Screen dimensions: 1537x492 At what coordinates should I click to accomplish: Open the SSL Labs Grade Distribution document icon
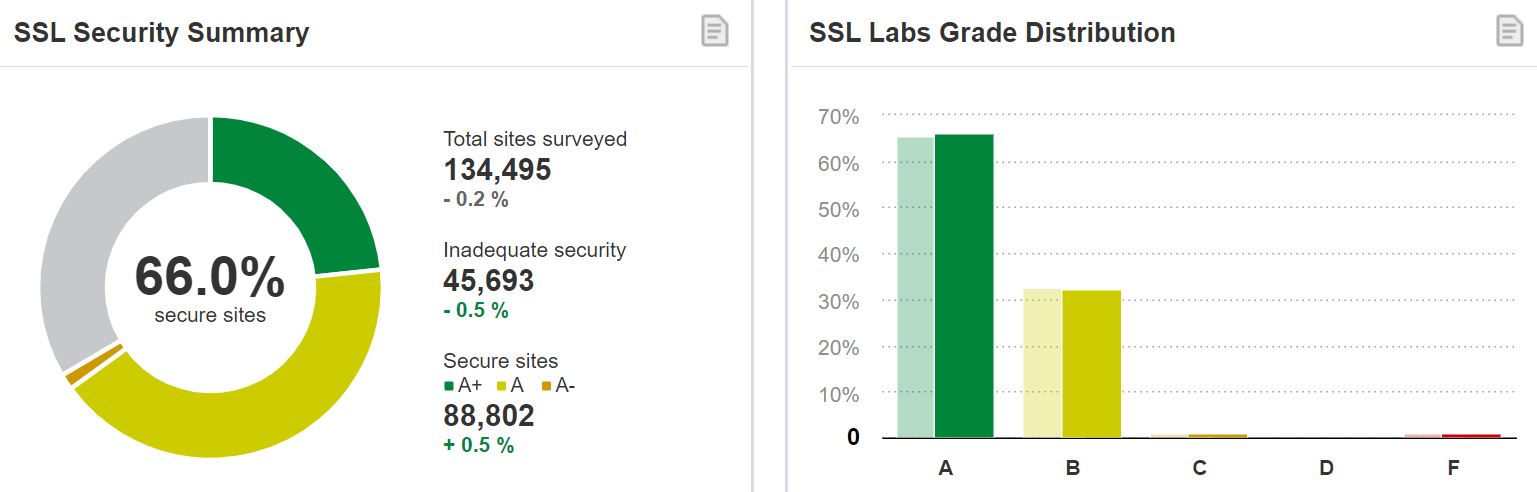pyautogui.click(x=1509, y=31)
